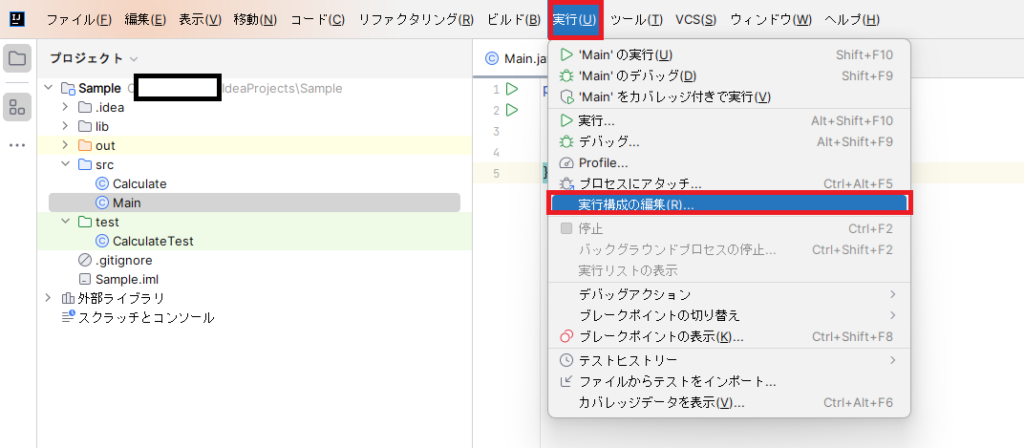This screenshot has width=1024, height=448.
Task: Open the 移動(N) menu
Action: (x=255, y=20)
